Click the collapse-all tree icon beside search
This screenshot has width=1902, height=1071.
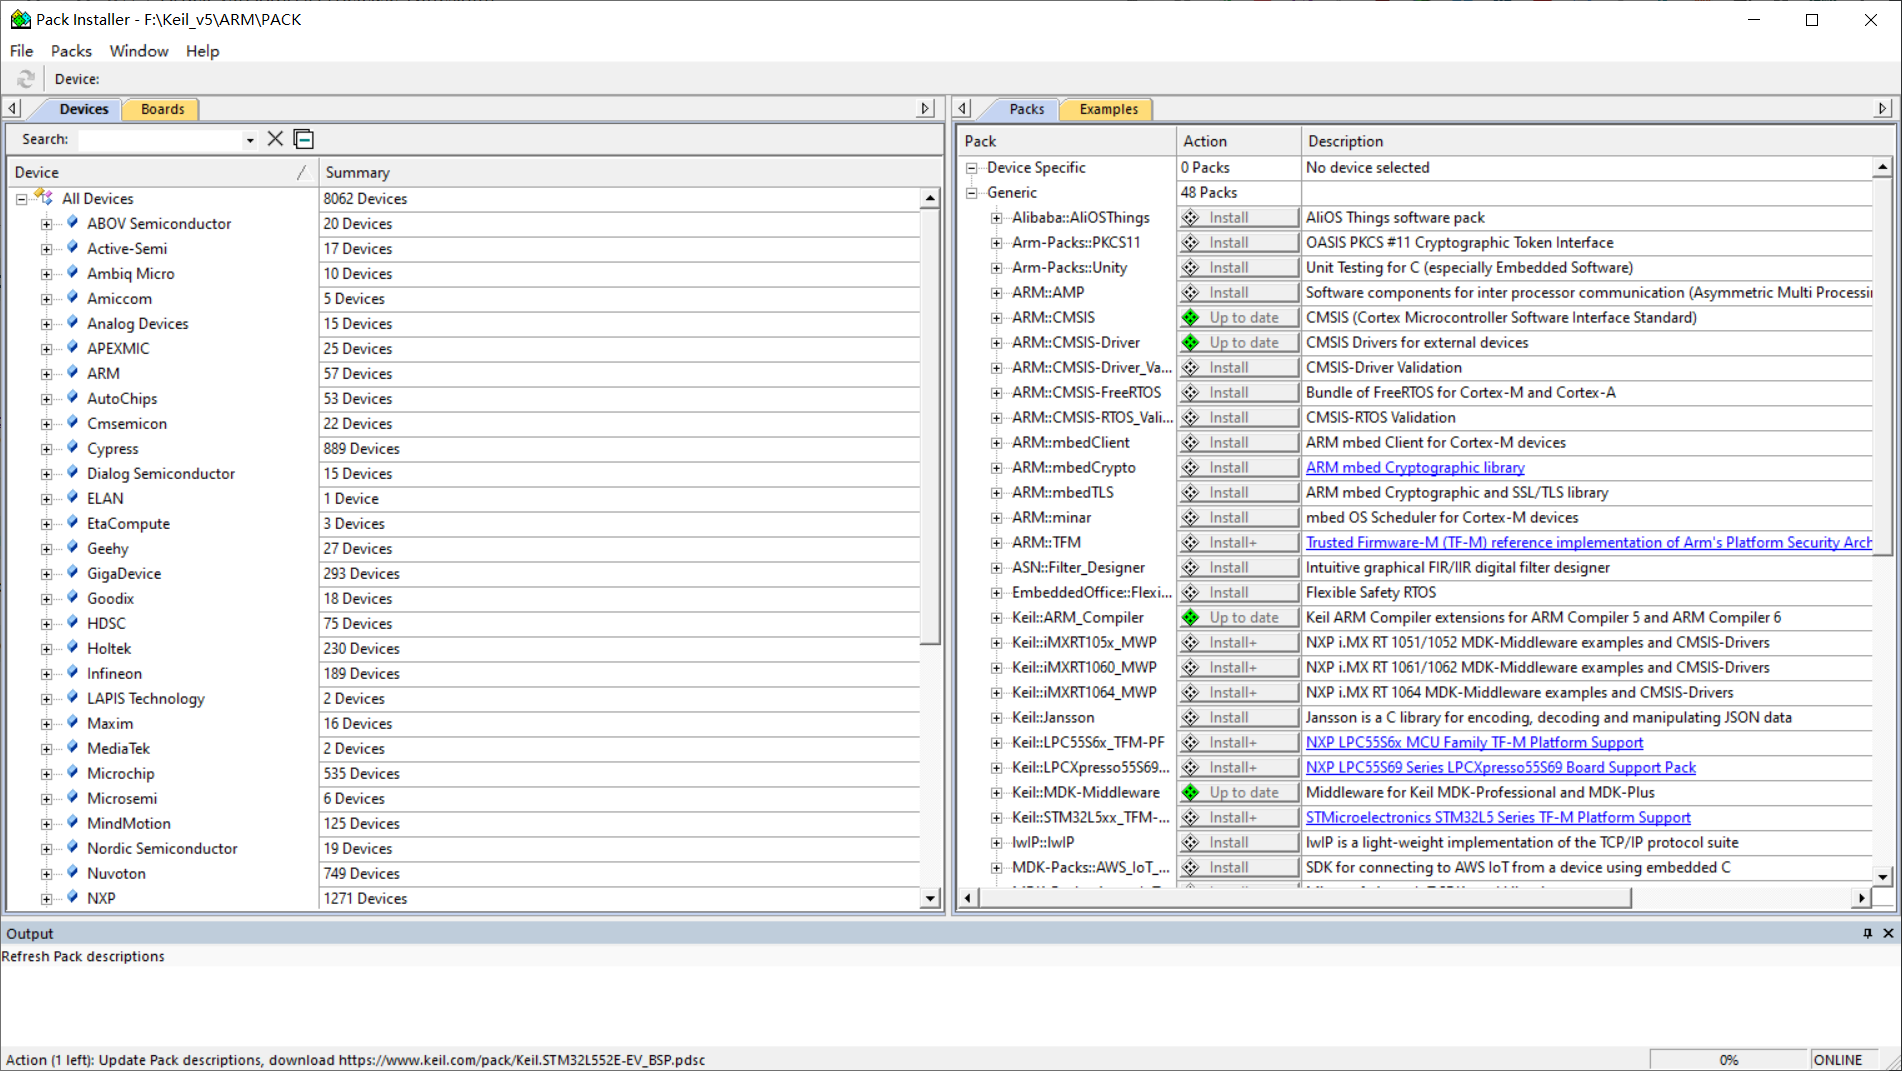(x=304, y=139)
